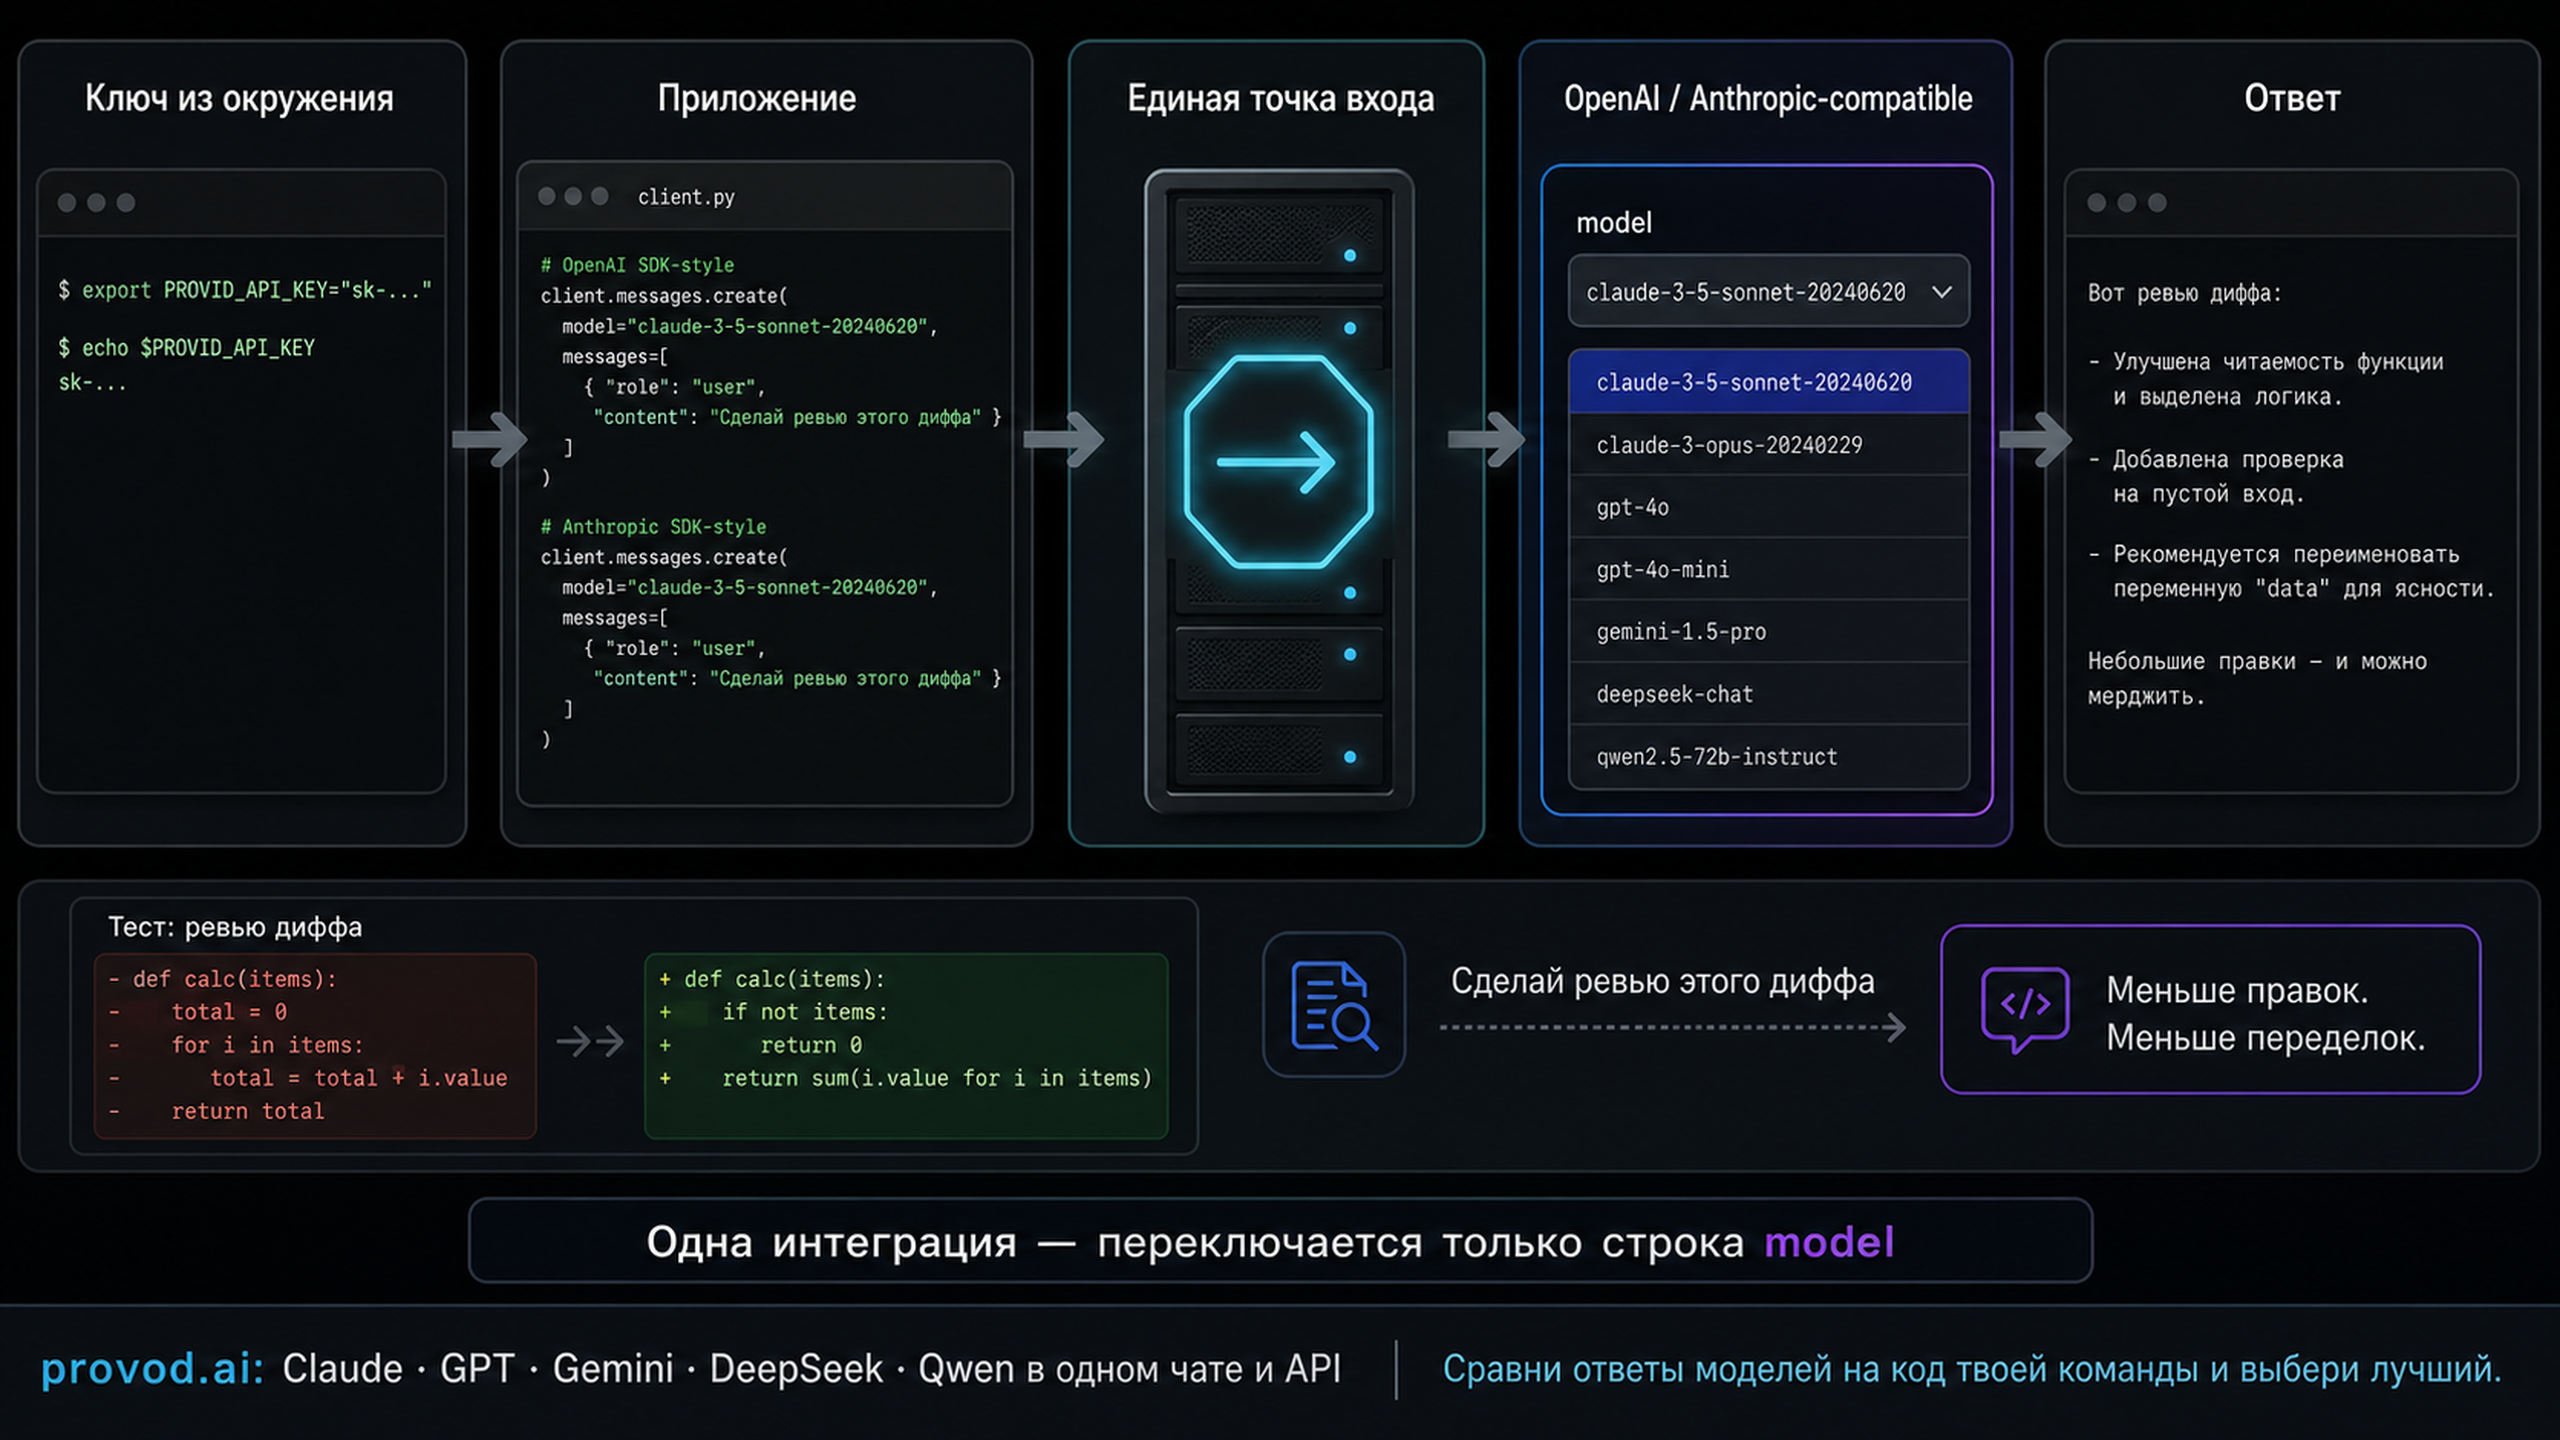Click the provod.ai brand link
Viewport: 2560px width, 1440px height.
pyautogui.click(x=152, y=1369)
